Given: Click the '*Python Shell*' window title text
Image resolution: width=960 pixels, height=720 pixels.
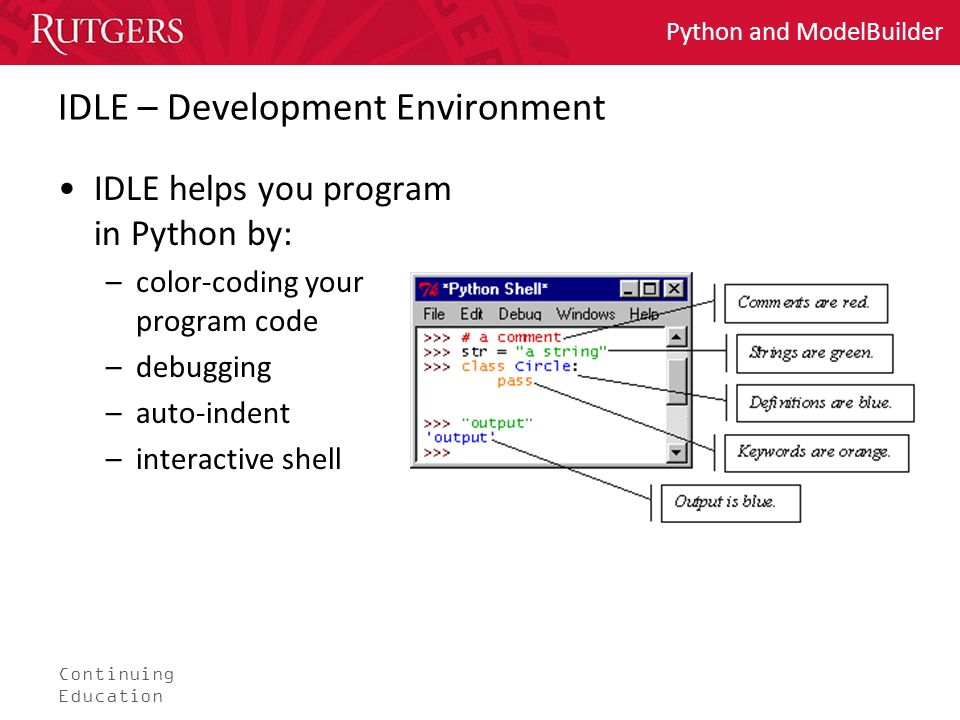Looking at the screenshot, I should [495, 289].
